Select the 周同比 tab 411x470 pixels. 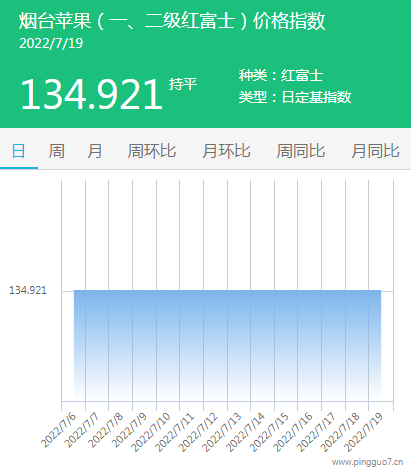(x=301, y=151)
